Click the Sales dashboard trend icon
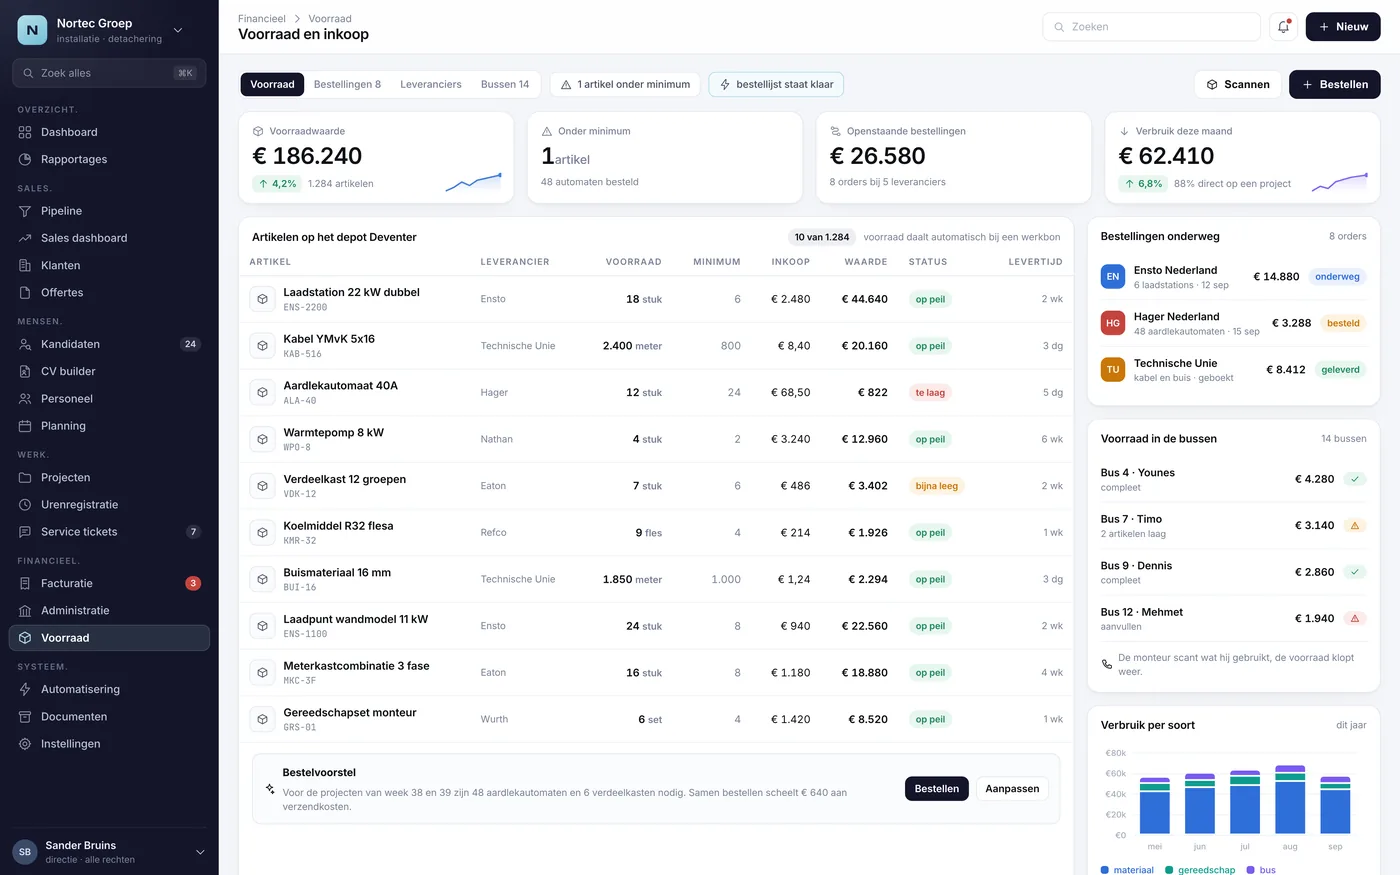The height and width of the screenshot is (875, 1400). click(x=25, y=238)
